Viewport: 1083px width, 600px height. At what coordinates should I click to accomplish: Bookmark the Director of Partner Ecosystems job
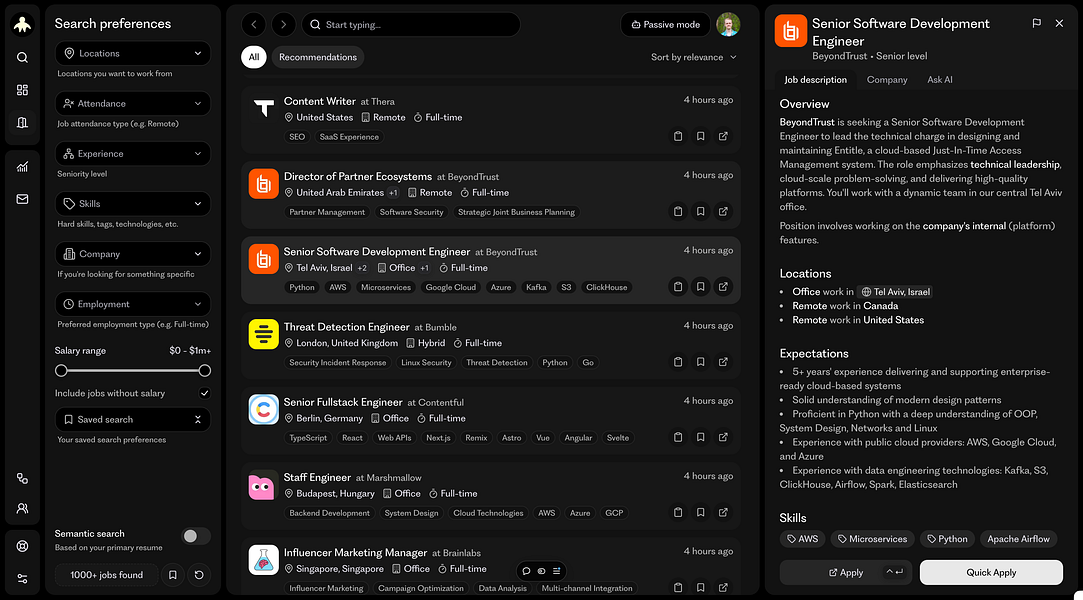click(x=700, y=211)
